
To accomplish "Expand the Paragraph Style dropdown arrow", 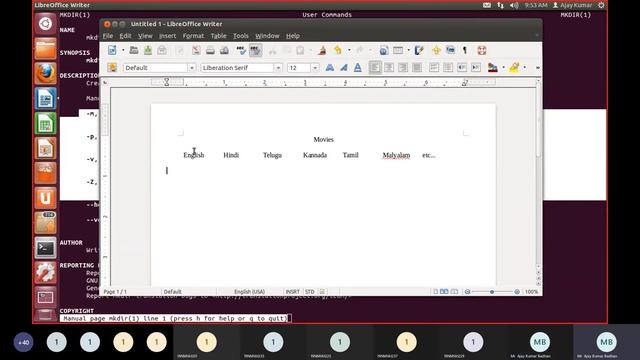I will click(x=191, y=68).
